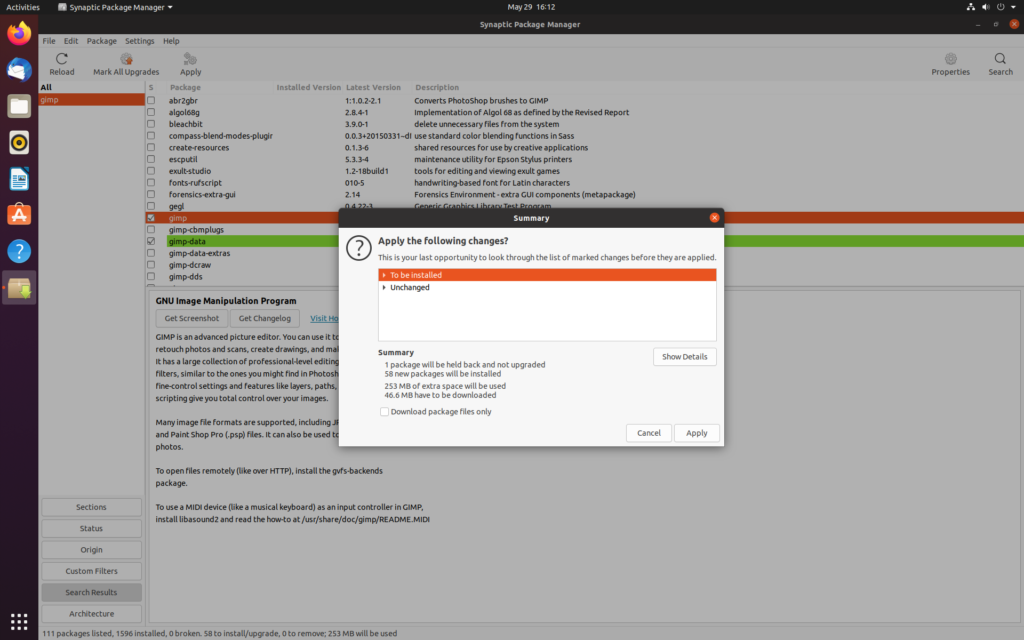Click the Visit Homepage link
This screenshot has width=1024, height=640.
pyautogui.click(x=324, y=319)
